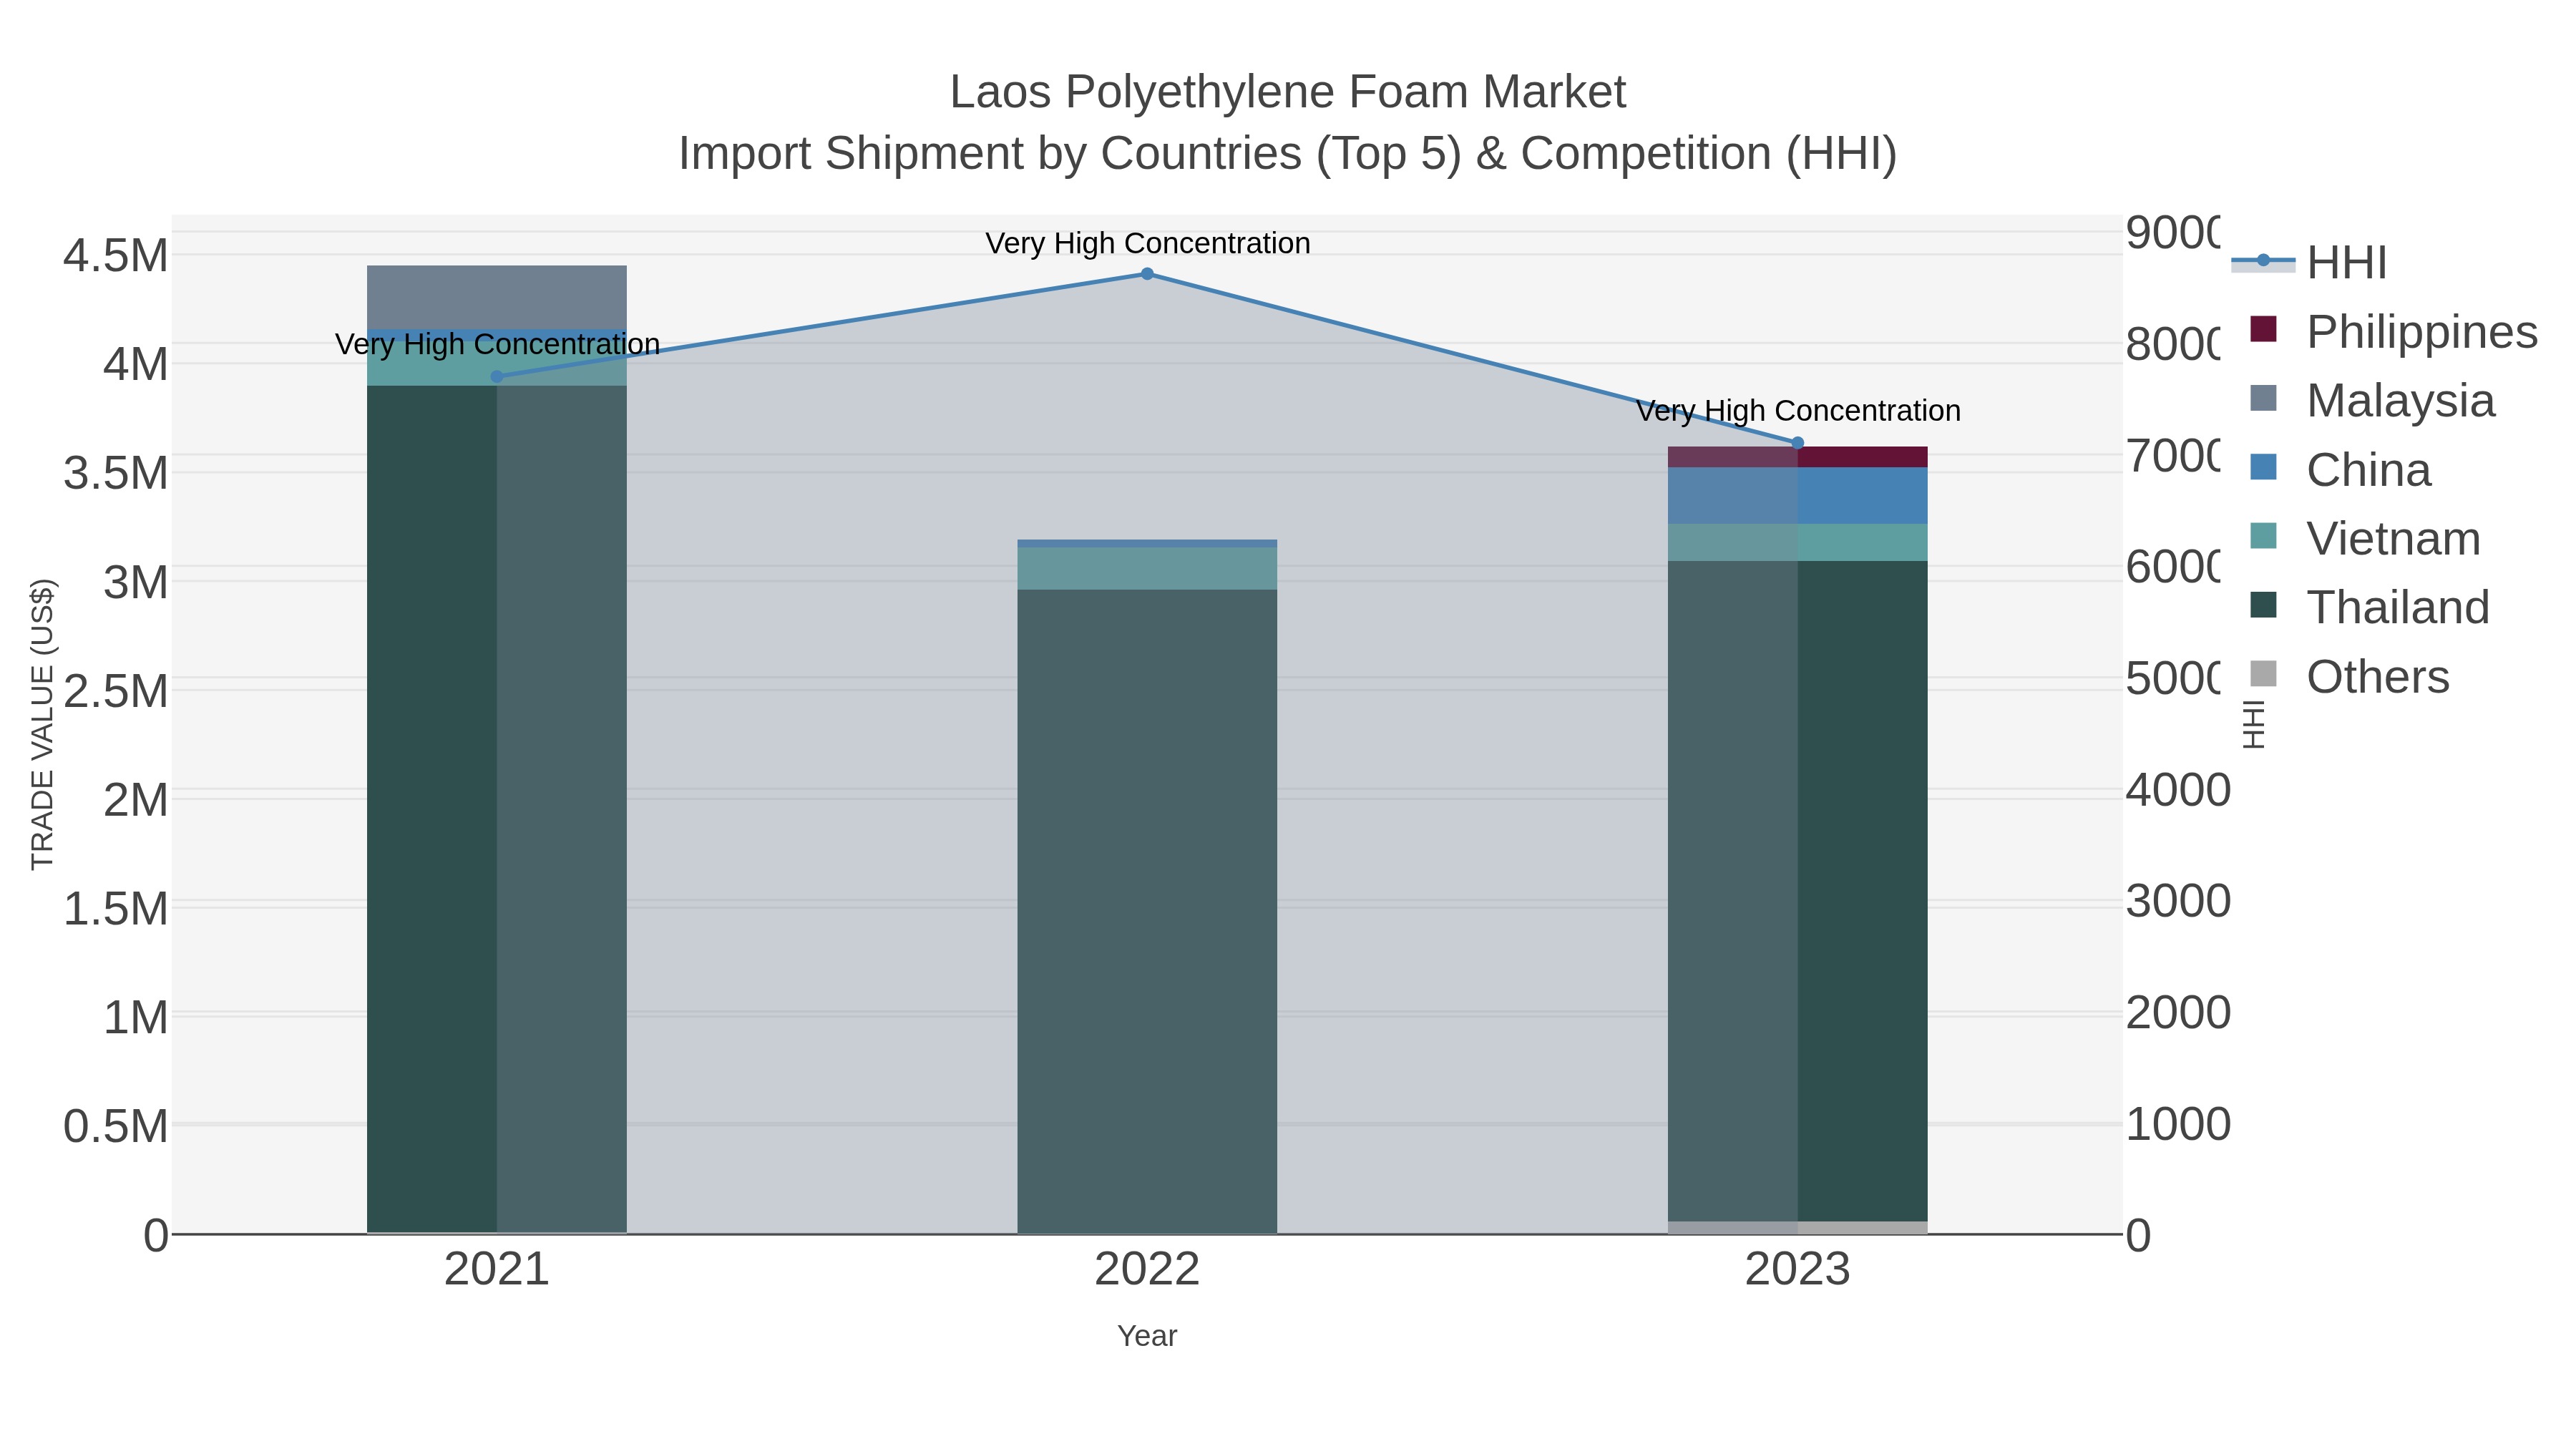The width and height of the screenshot is (2576, 1449).
Task: Click the 2023 HHI data point
Action: click(x=1797, y=443)
